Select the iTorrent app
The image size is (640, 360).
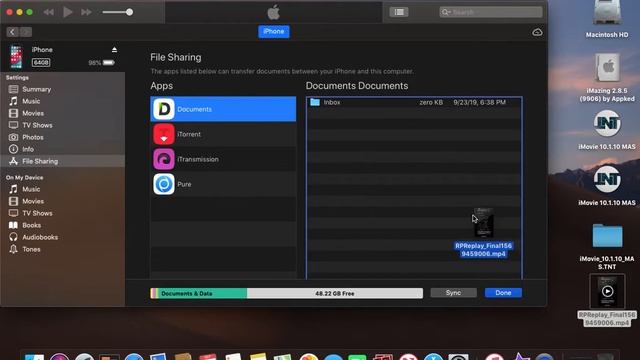pos(223,134)
